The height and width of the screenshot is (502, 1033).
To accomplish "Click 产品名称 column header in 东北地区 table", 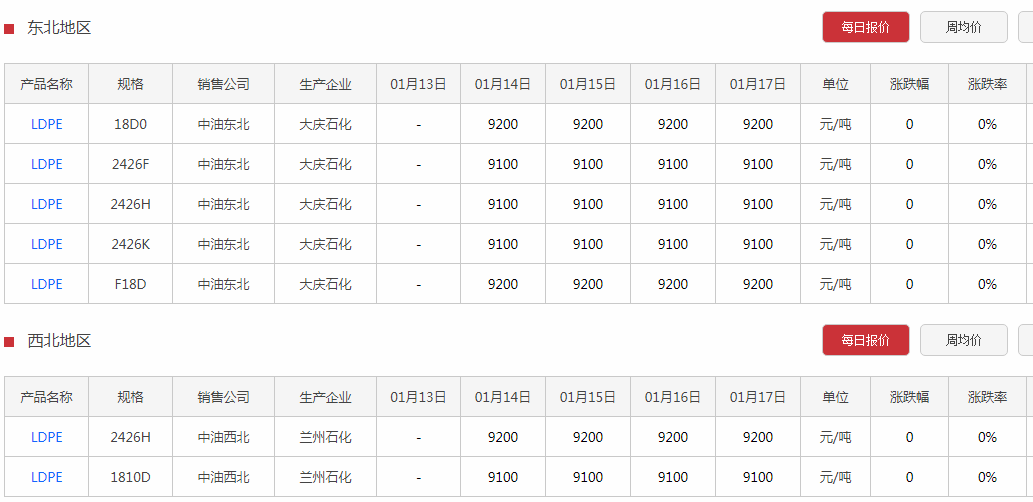I will pos(47,84).
